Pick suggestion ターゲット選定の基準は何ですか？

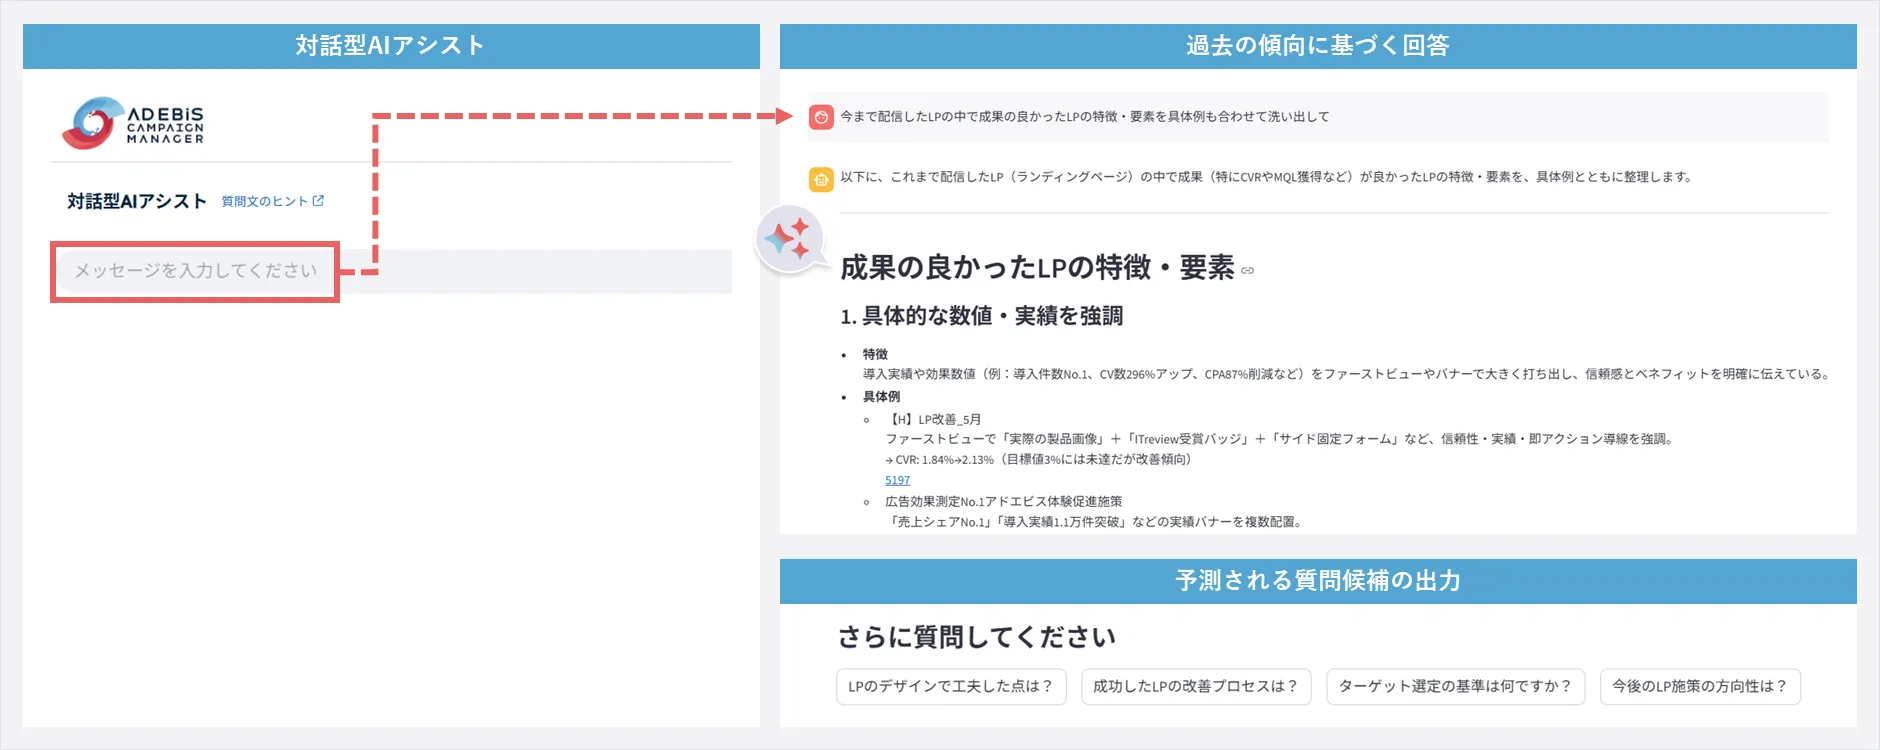pyautogui.click(x=1455, y=686)
